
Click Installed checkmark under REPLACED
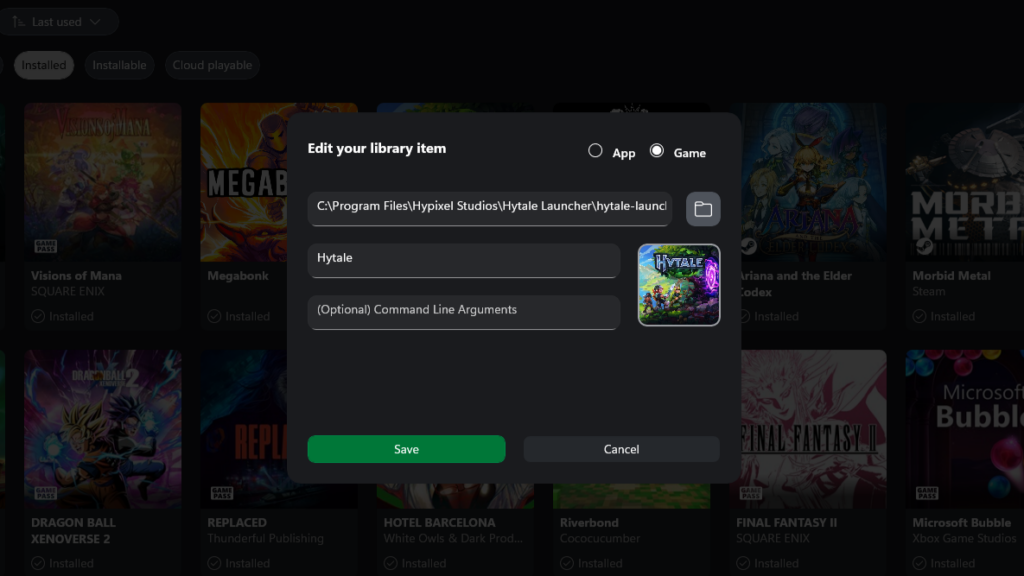(x=214, y=564)
